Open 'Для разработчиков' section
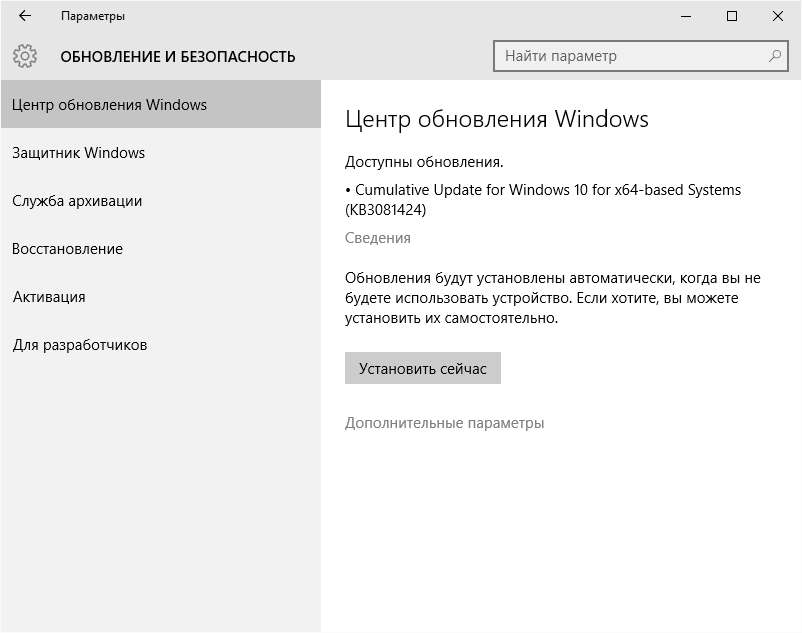Screen dimensions: 802x633 161,345
